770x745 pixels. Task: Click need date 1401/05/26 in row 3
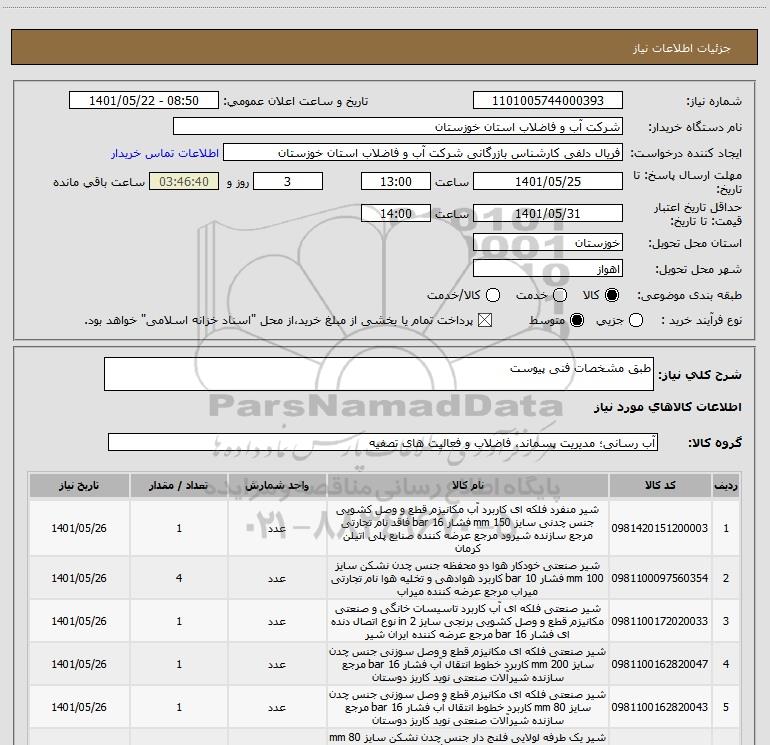(x=79, y=621)
